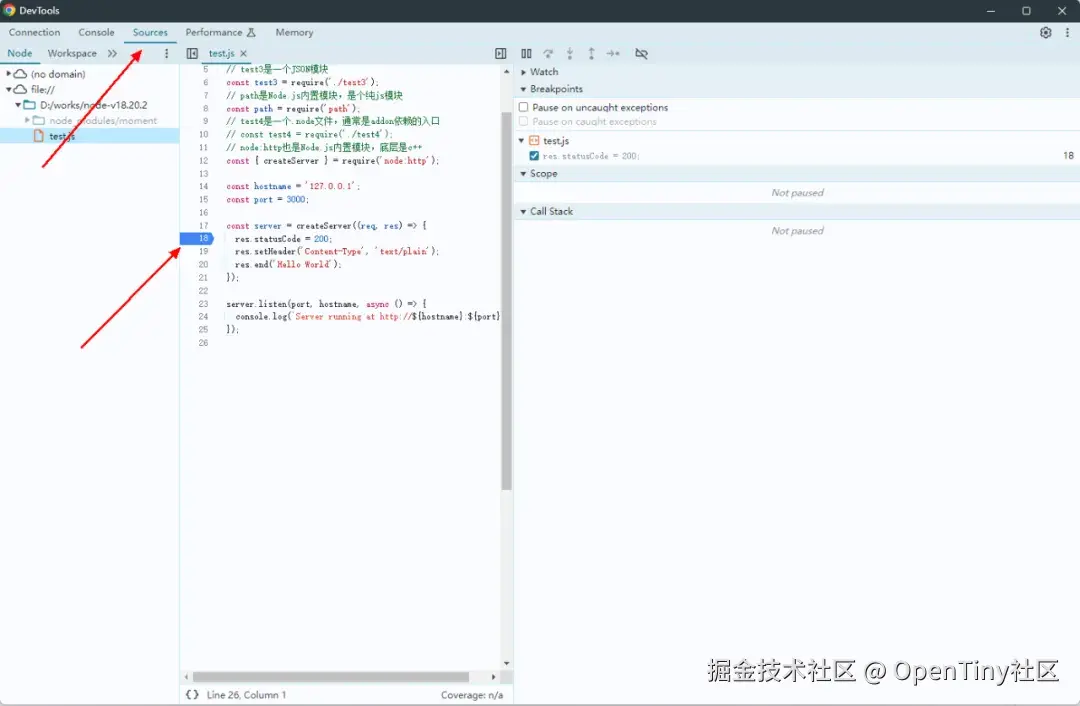Jump to breakpoint line number 18 in sidebar
Image resolution: width=1080 pixels, height=706 pixels.
1068,156
